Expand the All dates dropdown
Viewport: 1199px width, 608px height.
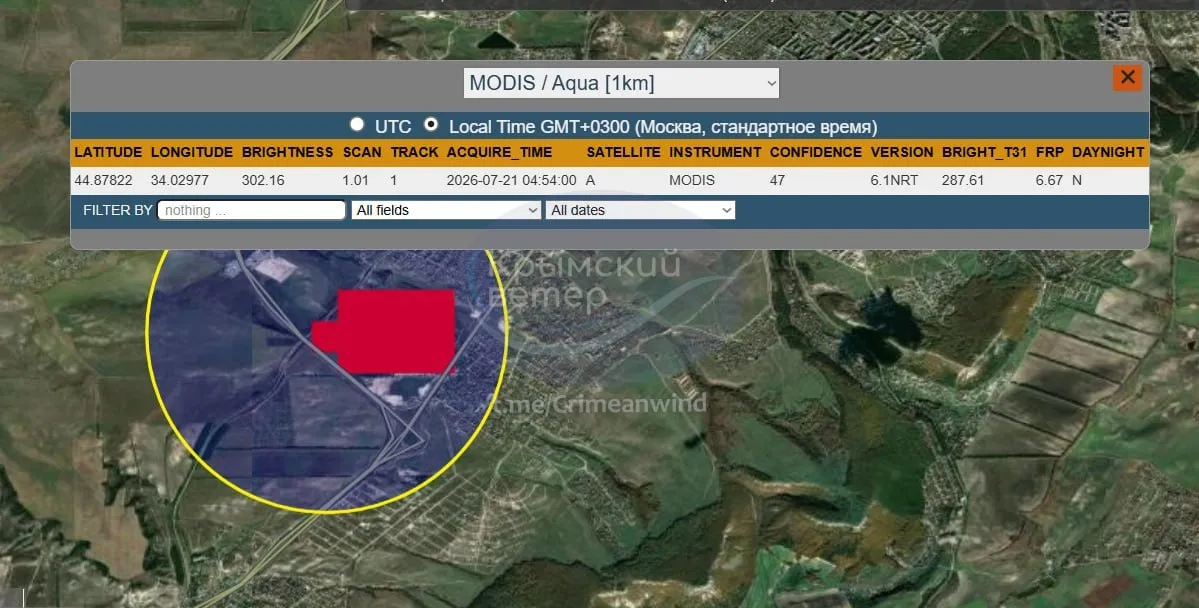[x=640, y=210]
